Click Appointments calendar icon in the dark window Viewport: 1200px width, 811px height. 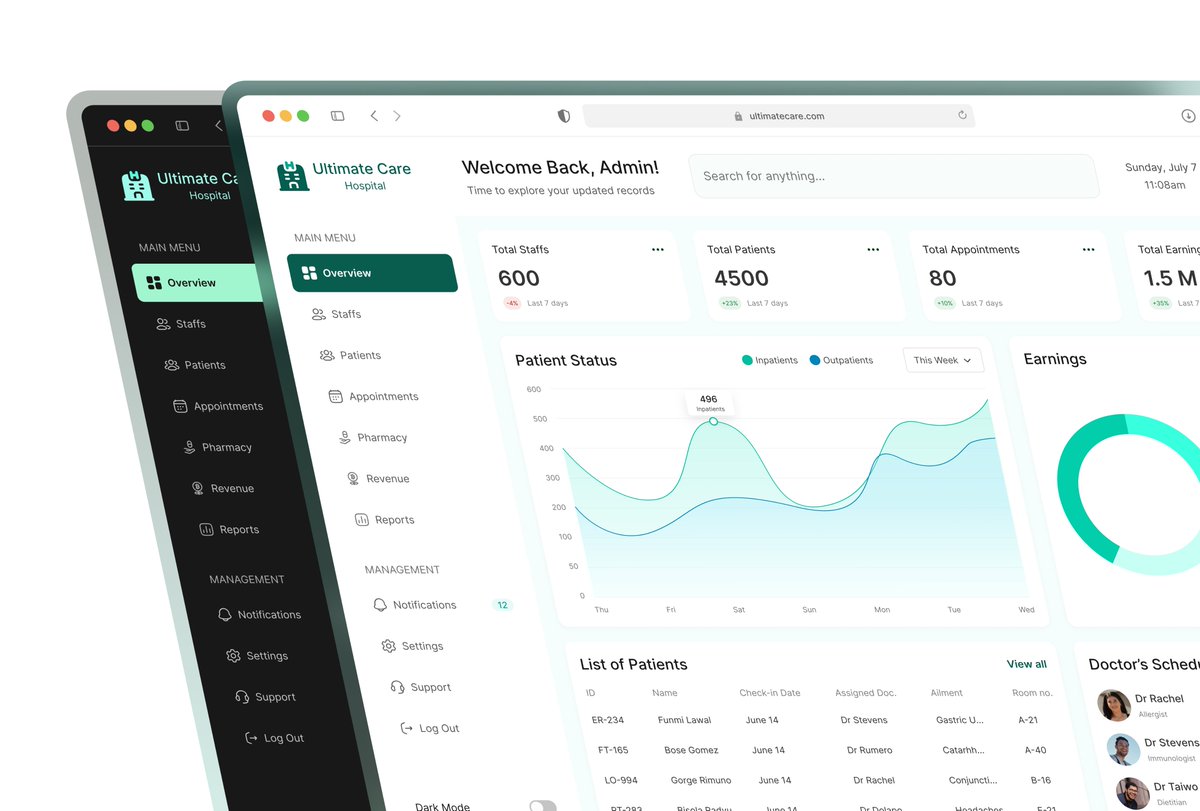pos(180,406)
